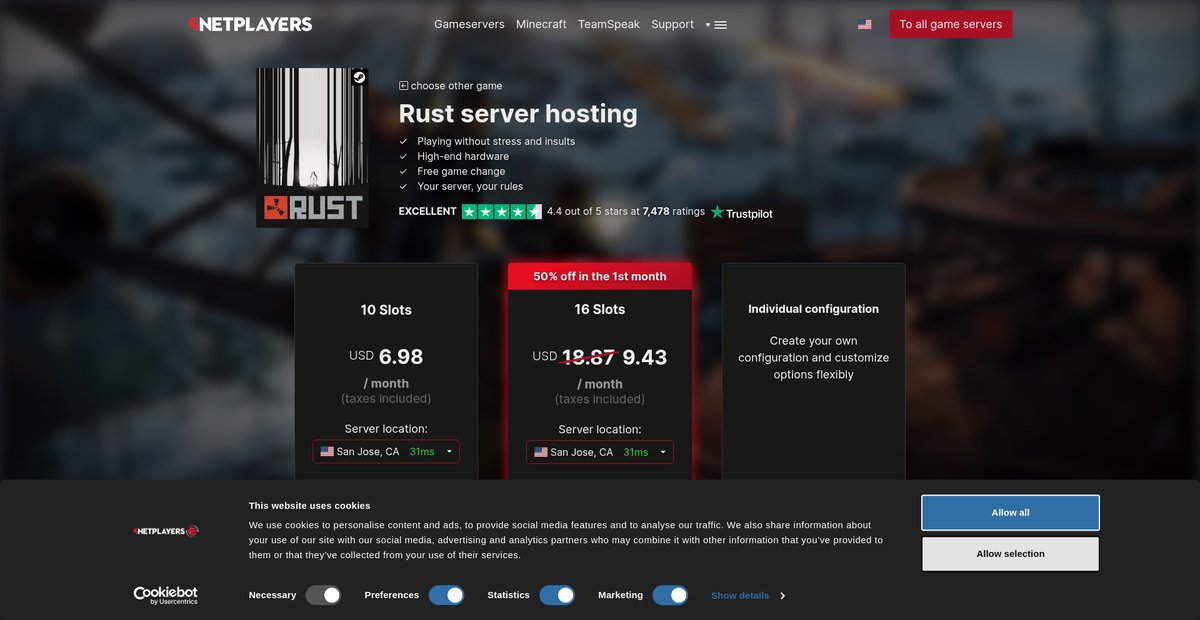Click 'Your server, your rules' text
Viewport: 1200px width, 620px height.
470,187
